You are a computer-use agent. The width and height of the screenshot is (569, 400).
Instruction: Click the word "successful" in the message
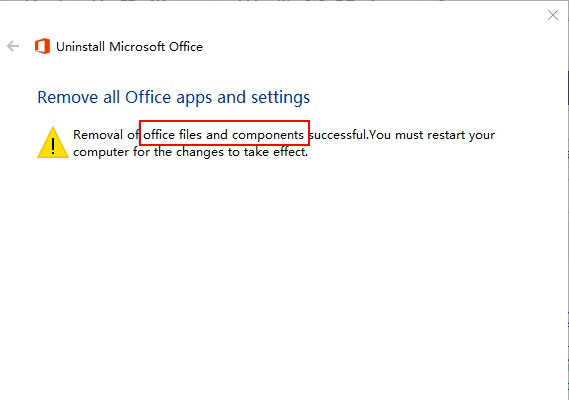tap(337, 135)
